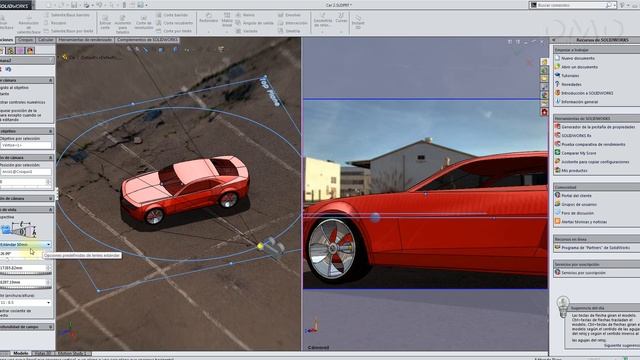Click the Save icon in the quick access bar
Viewport: 640px width, 360px height.
click(x=73, y=5)
